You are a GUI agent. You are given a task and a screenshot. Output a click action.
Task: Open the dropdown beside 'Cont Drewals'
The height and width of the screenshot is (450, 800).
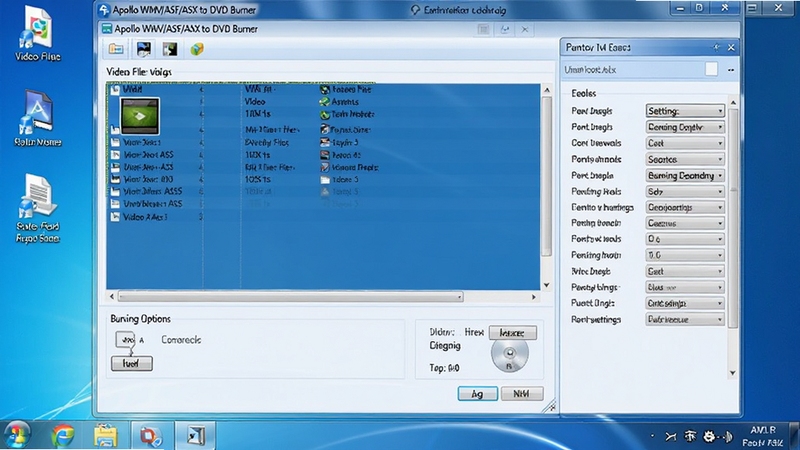(x=685, y=143)
